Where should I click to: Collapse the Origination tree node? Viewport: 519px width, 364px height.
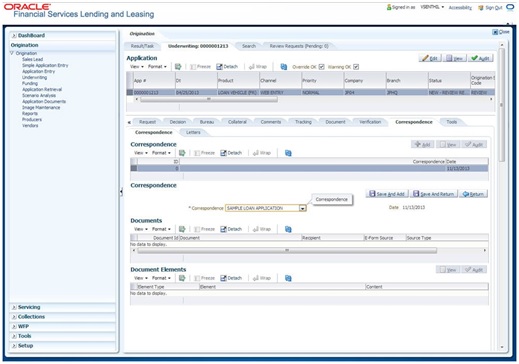(x=12, y=53)
